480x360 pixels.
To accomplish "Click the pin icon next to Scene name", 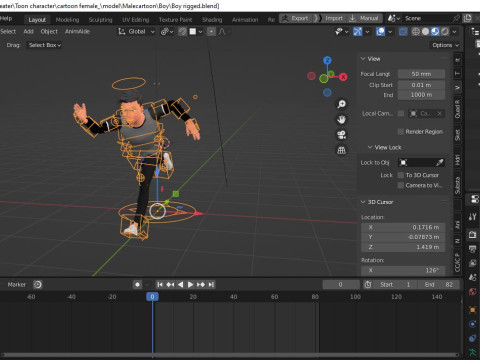I will [457, 18].
